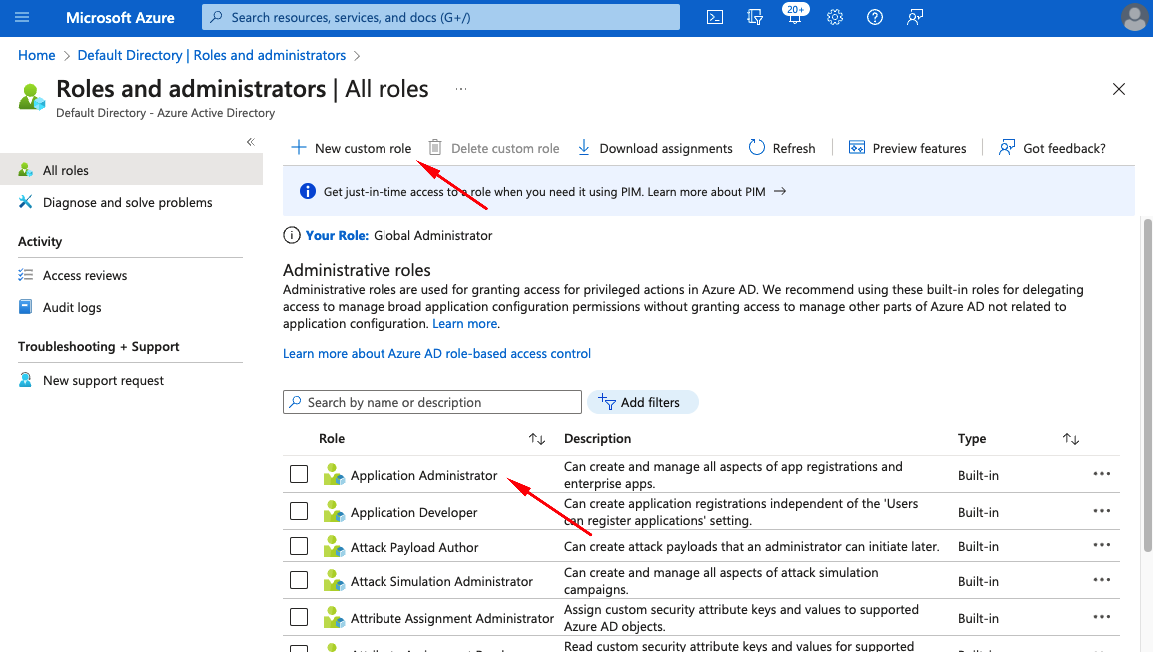Open the Directories and subscriptions filter icon
This screenshot has height=652, width=1153.
click(x=754, y=17)
